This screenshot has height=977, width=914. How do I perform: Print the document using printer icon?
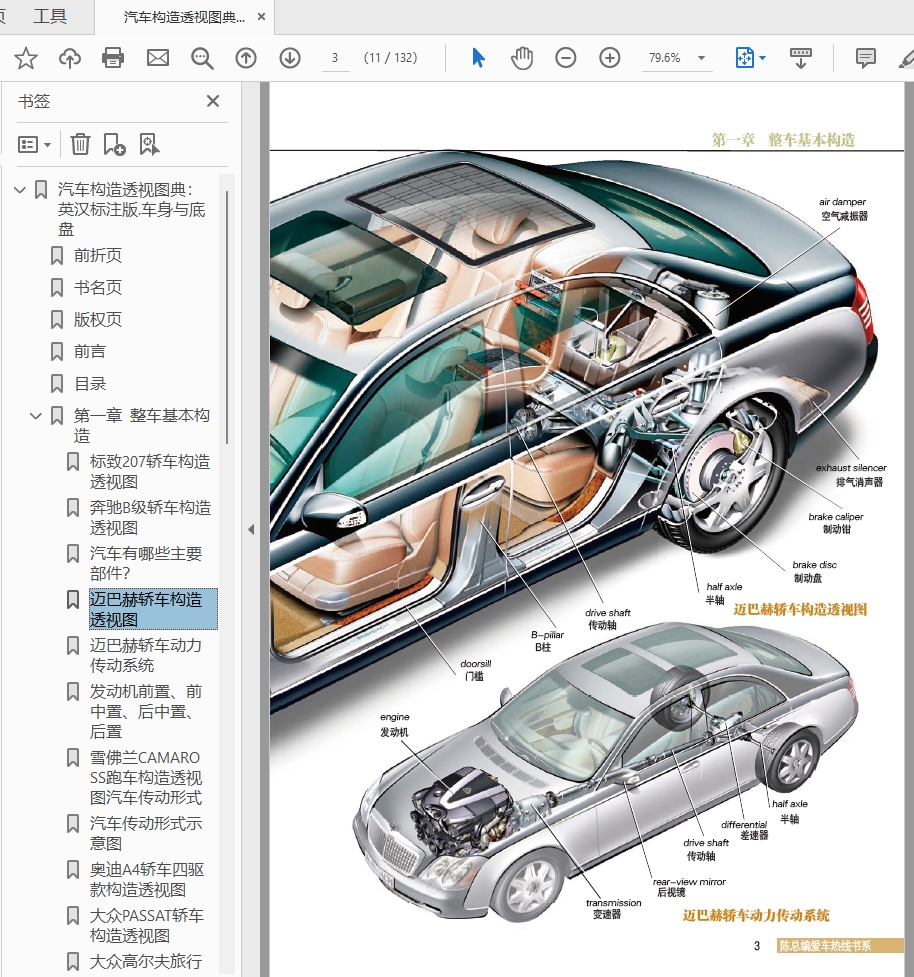pyautogui.click(x=114, y=58)
